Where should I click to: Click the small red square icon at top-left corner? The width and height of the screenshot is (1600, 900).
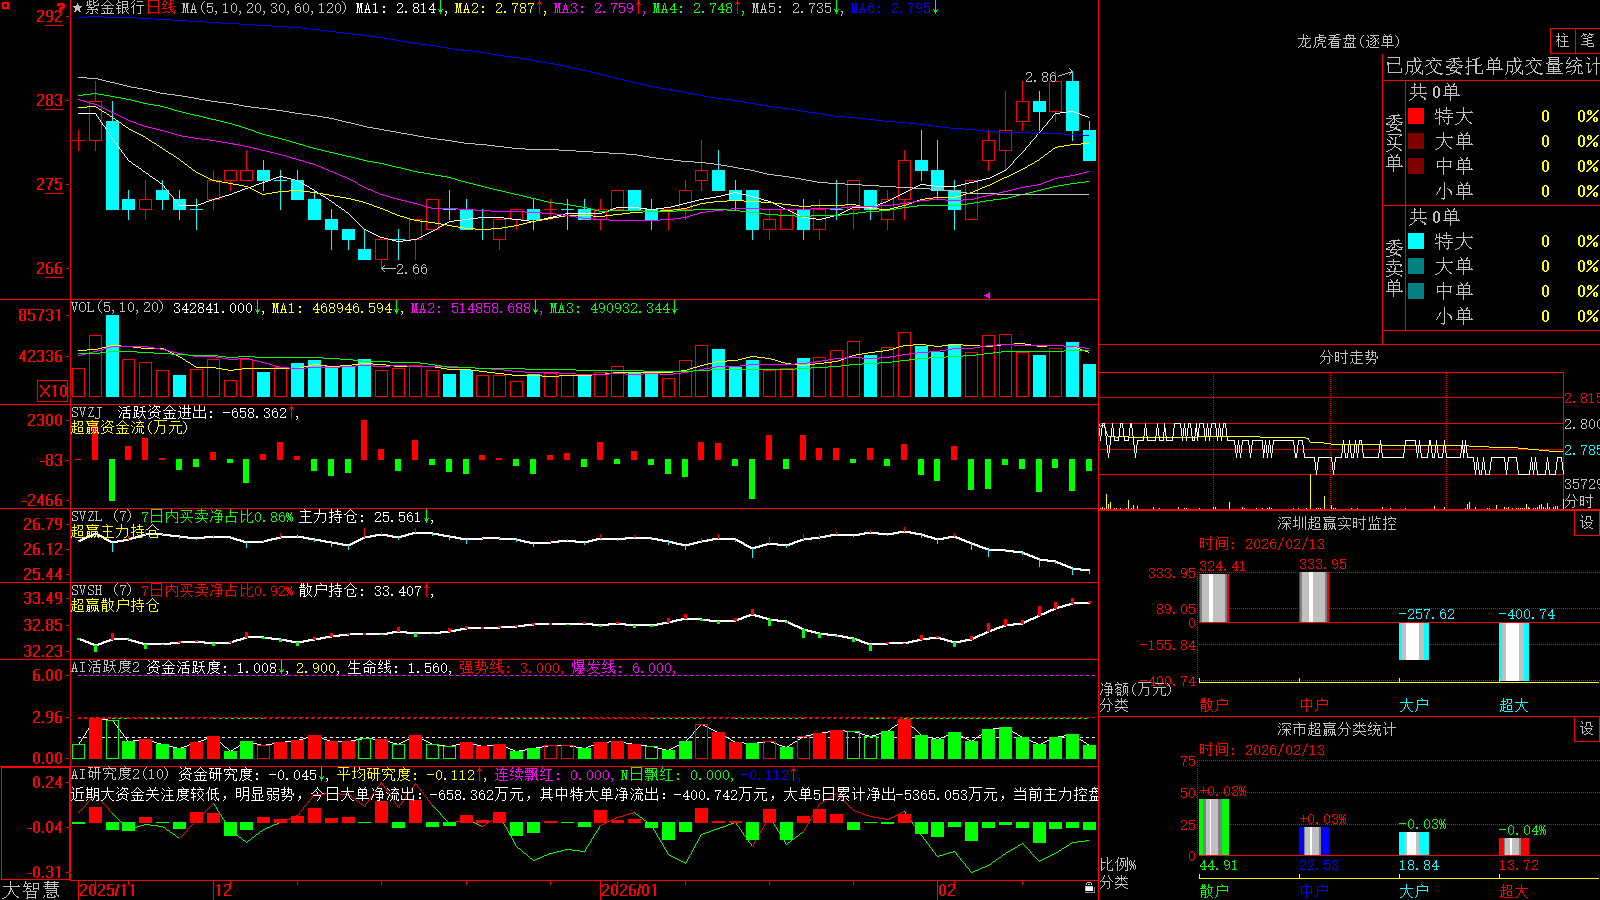pos(4,4)
